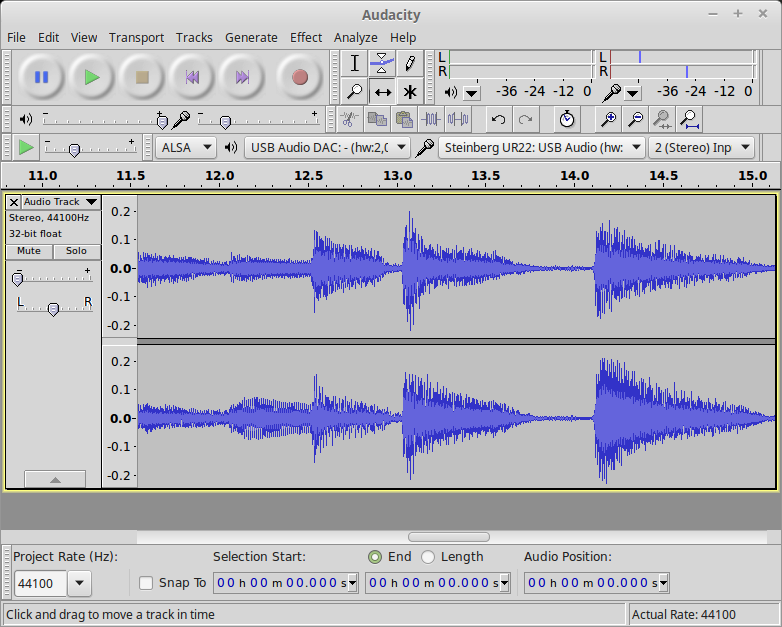The width and height of the screenshot is (782, 627).
Task: Close the Audio Track with X button
Action: tap(14, 202)
